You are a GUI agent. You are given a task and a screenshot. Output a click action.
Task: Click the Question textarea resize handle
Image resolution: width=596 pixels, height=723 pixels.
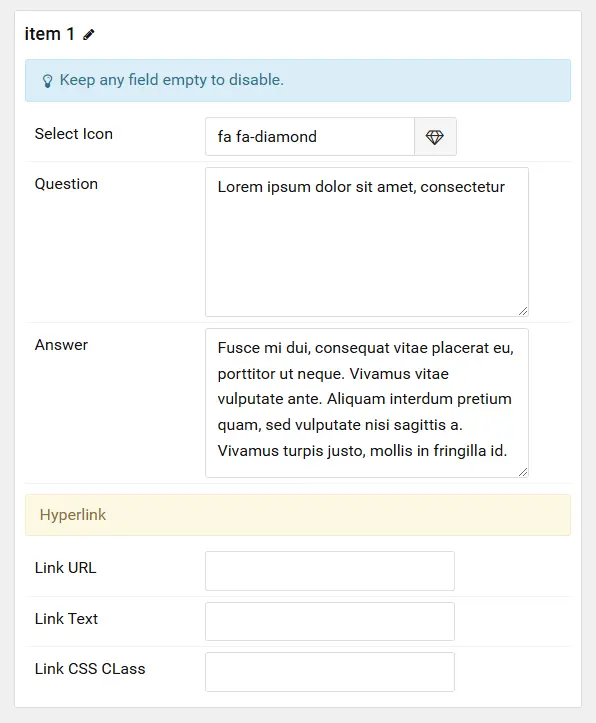click(523, 311)
